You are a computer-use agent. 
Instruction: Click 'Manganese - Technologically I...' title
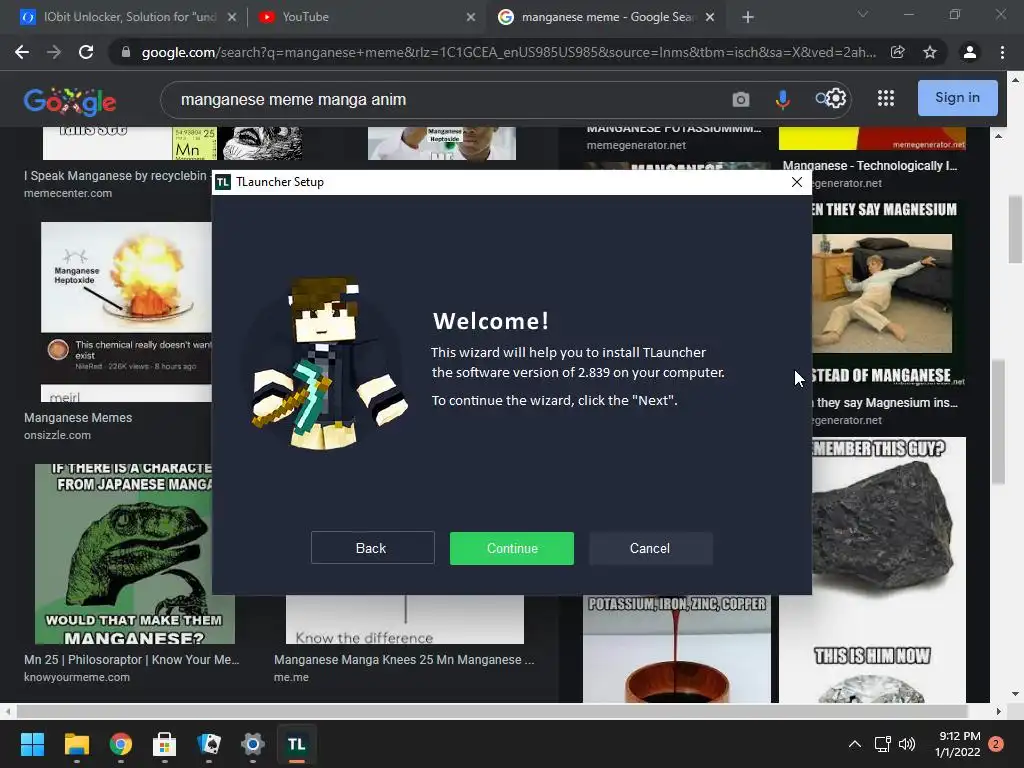(x=870, y=166)
